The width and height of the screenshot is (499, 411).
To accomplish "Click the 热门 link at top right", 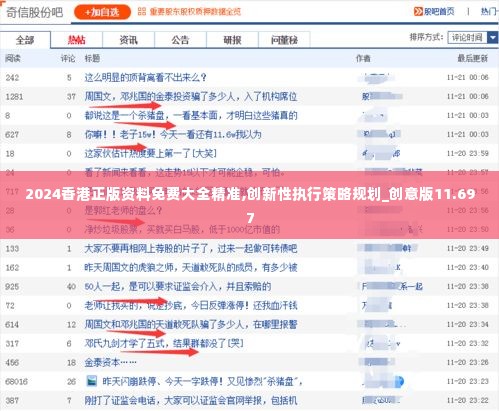I will pyautogui.click(x=489, y=12).
